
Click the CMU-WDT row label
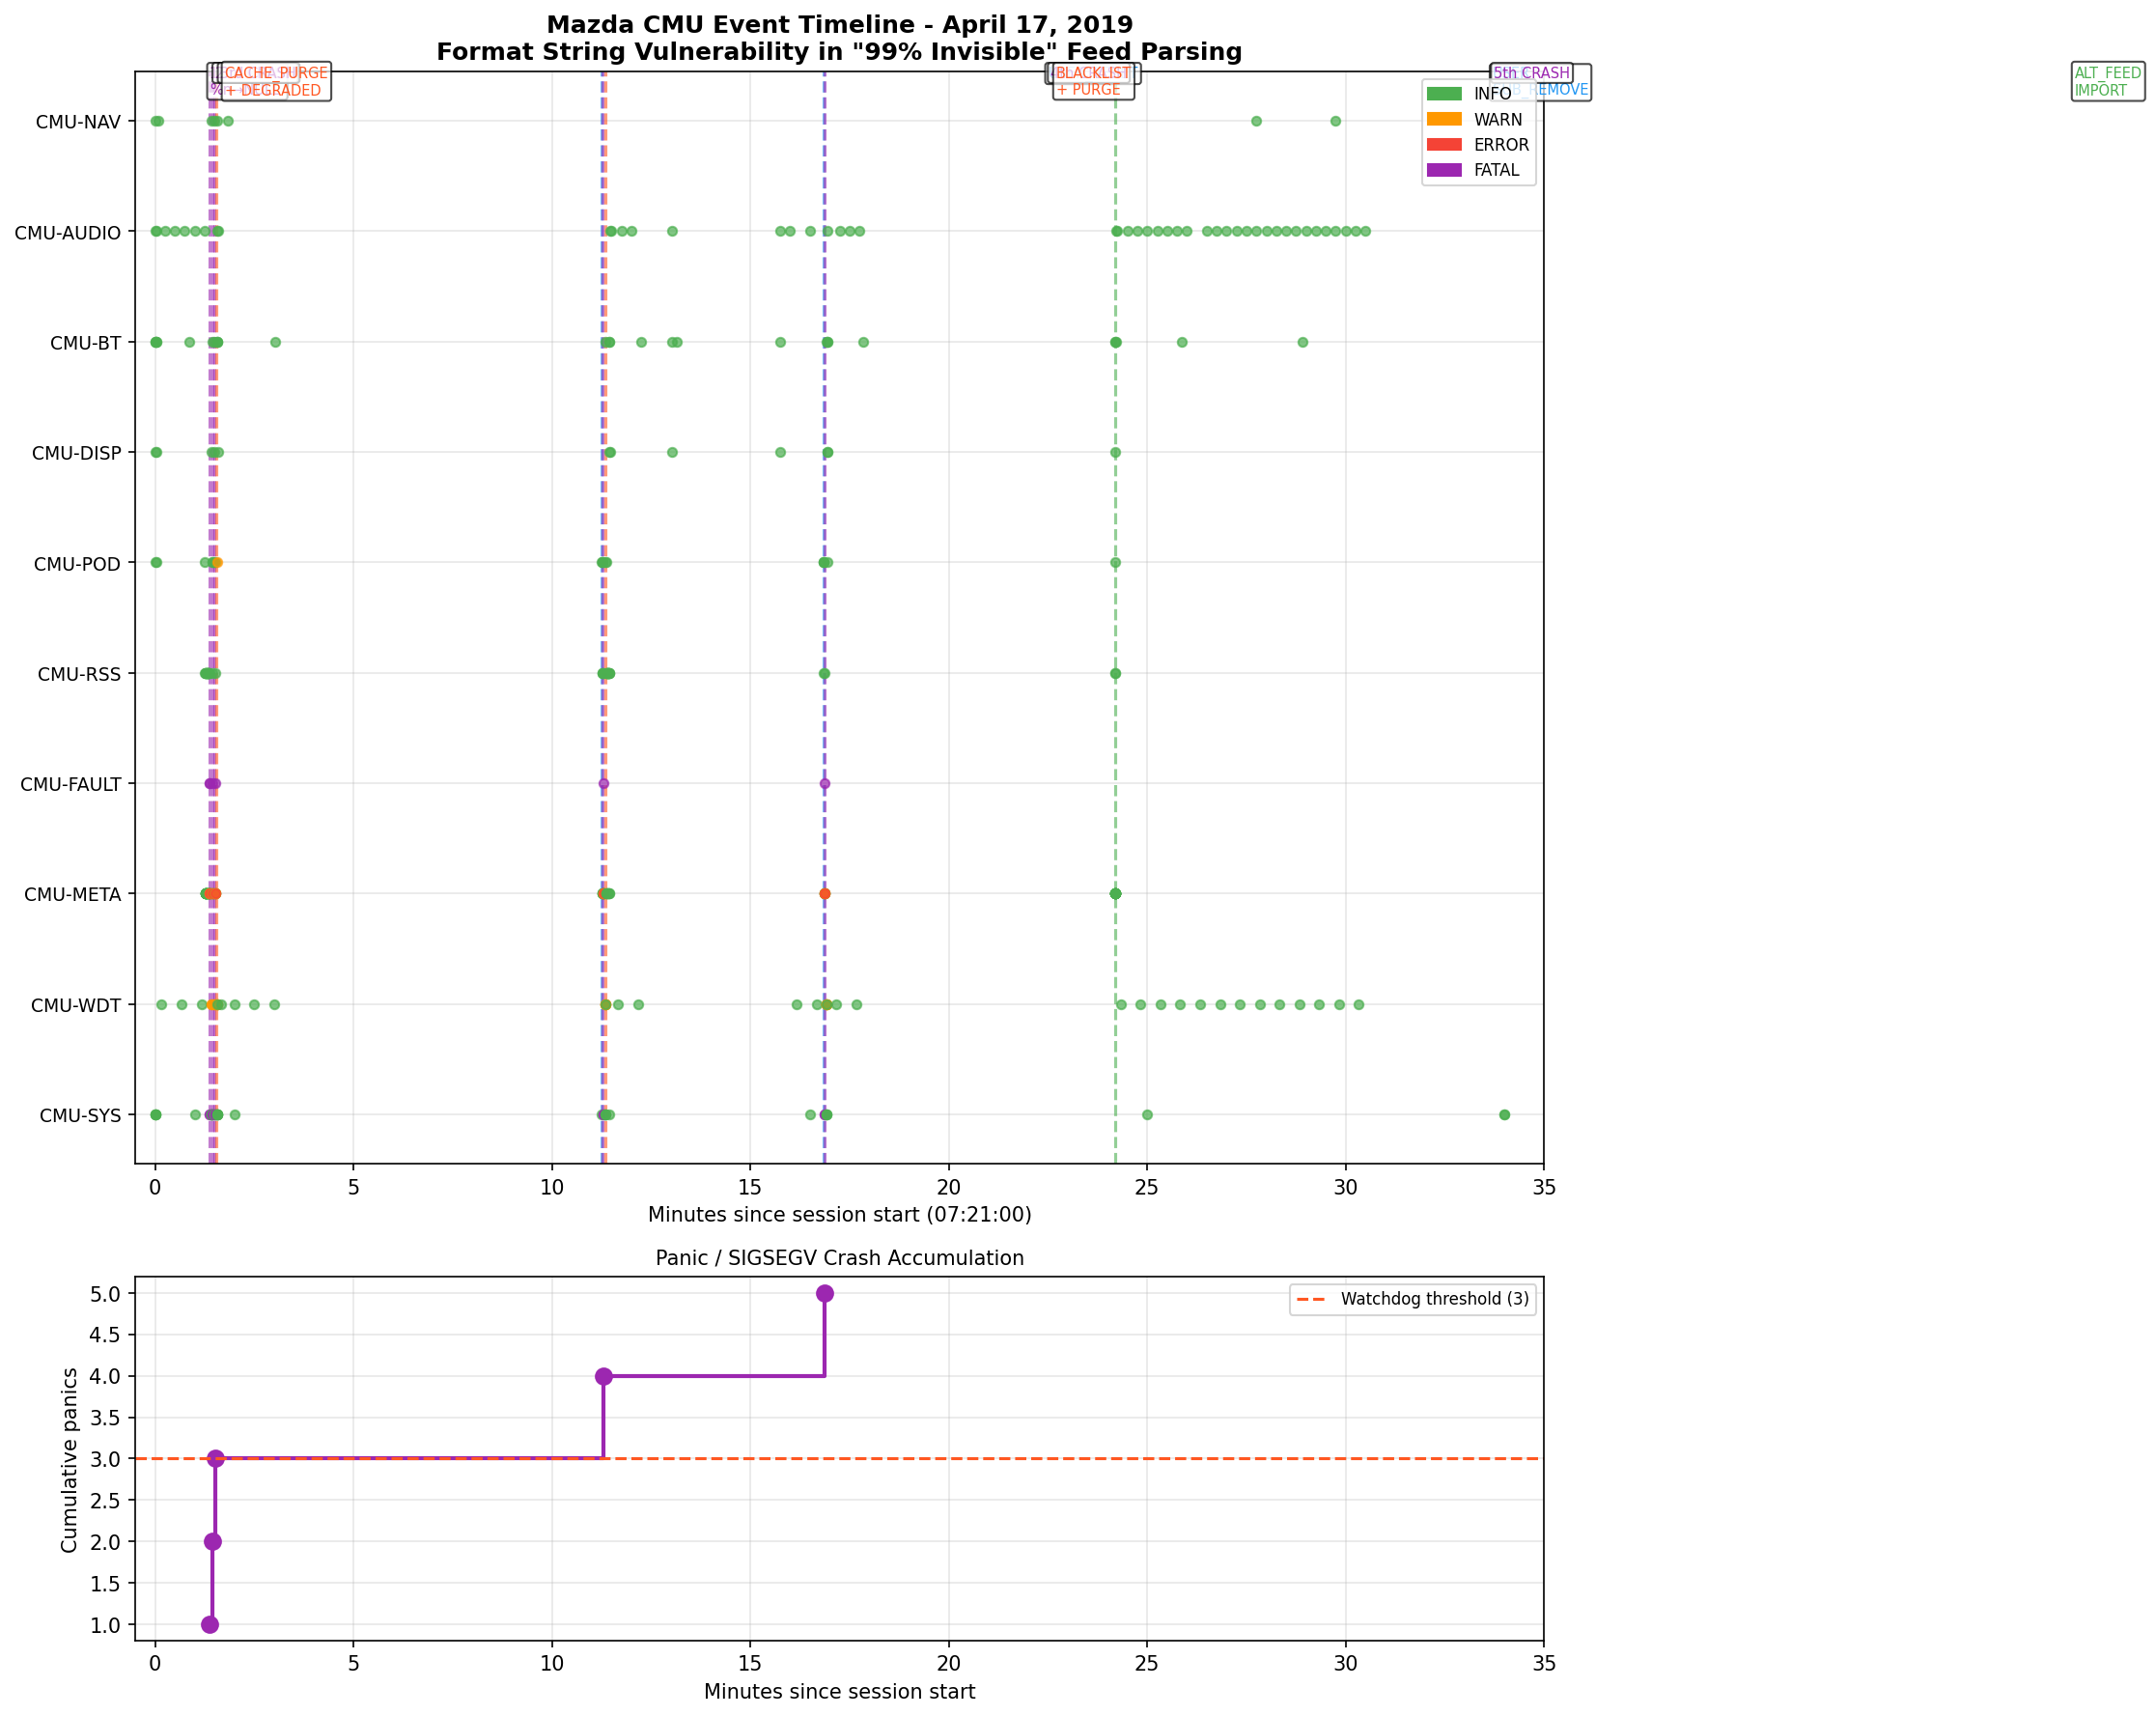pyautogui.click(x=78, y=1004)
